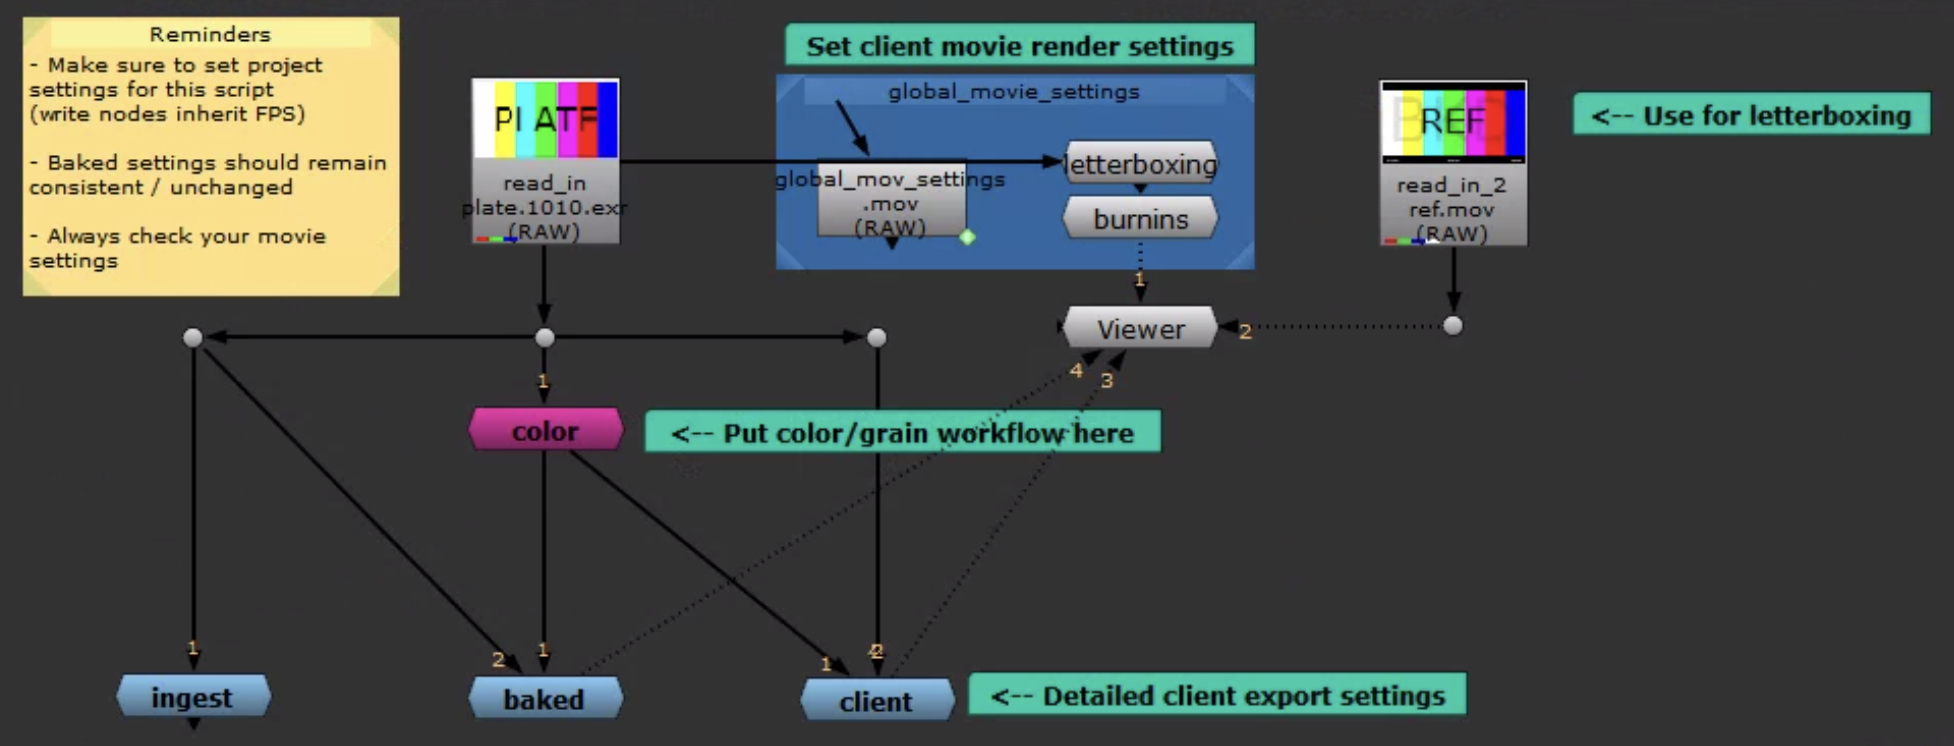Click the green diamond indicator on global_mov_settings
Screen dimensions: 1954x746
pyautogui.click(x=967, y=237)
